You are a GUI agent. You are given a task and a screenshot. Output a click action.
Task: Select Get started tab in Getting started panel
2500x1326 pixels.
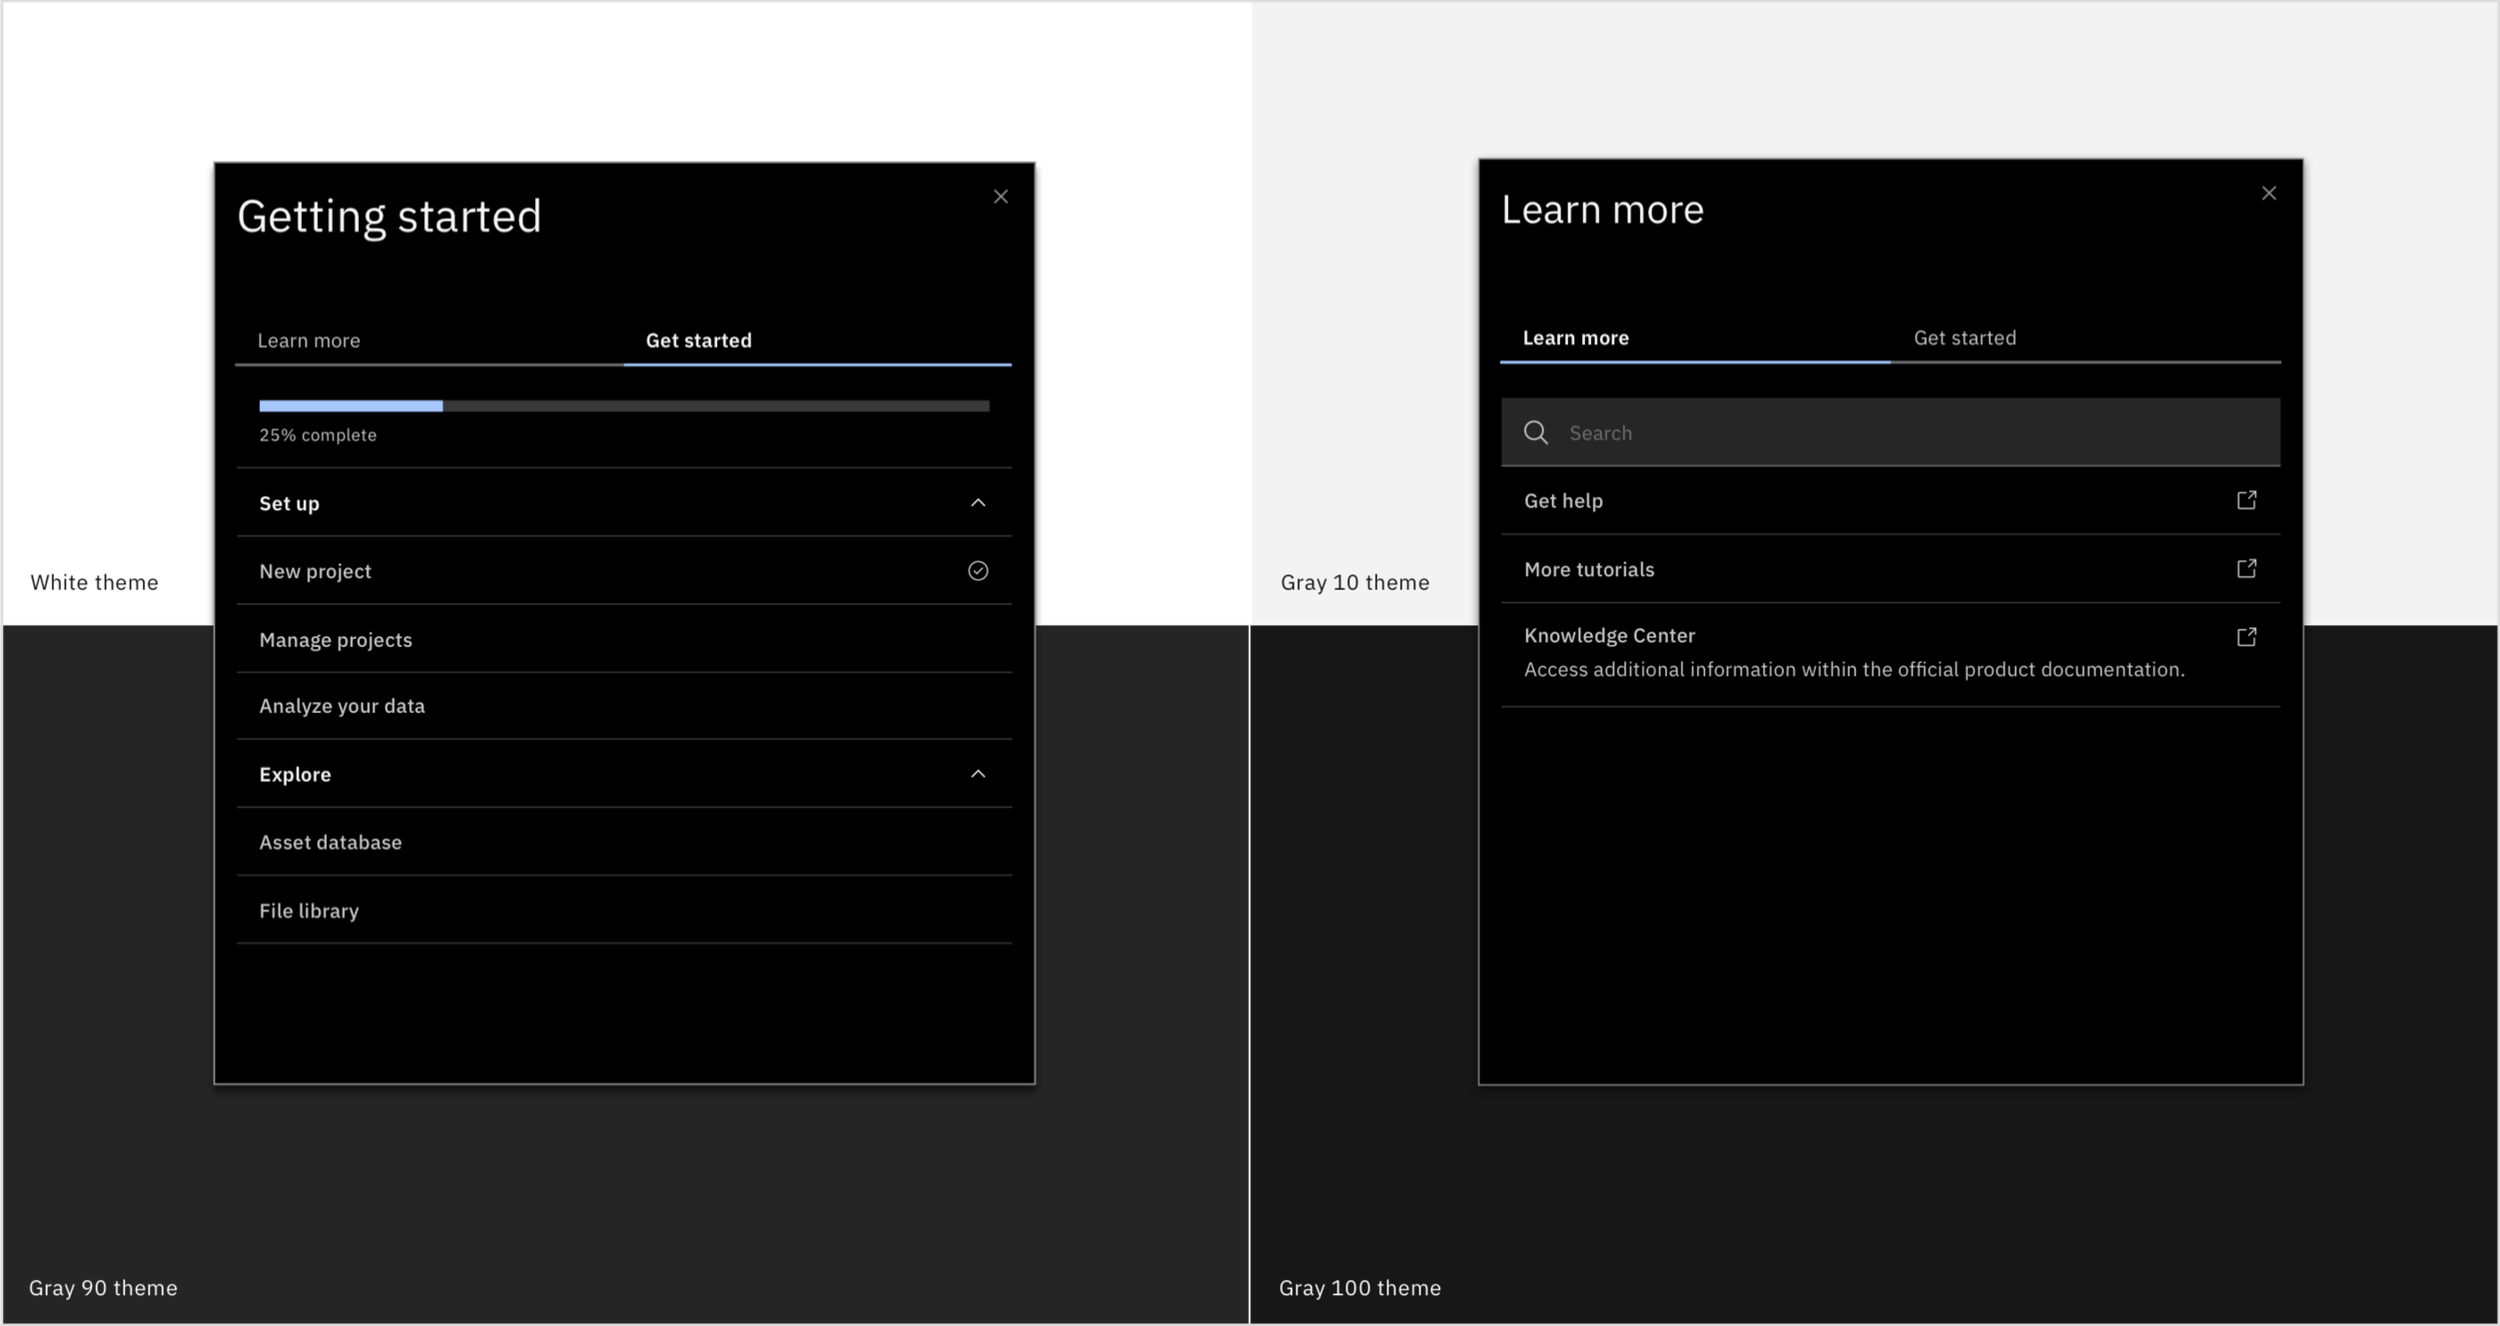click(698, 340)
